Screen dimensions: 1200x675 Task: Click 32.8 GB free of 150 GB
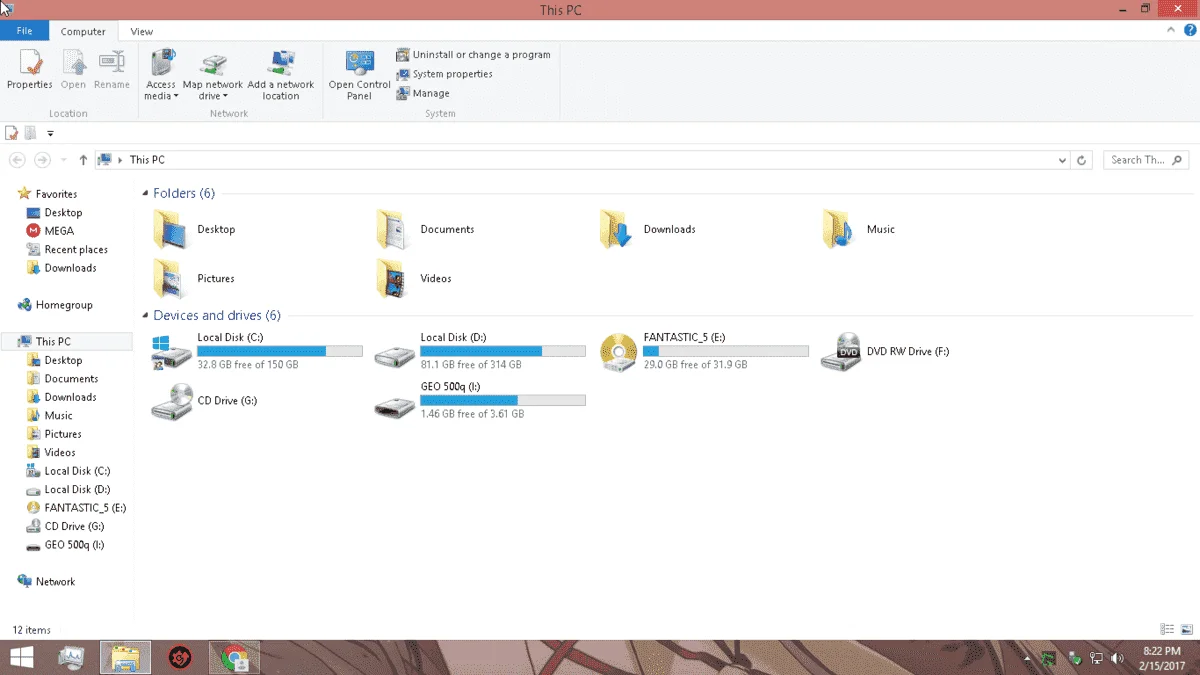pos(248,365)
